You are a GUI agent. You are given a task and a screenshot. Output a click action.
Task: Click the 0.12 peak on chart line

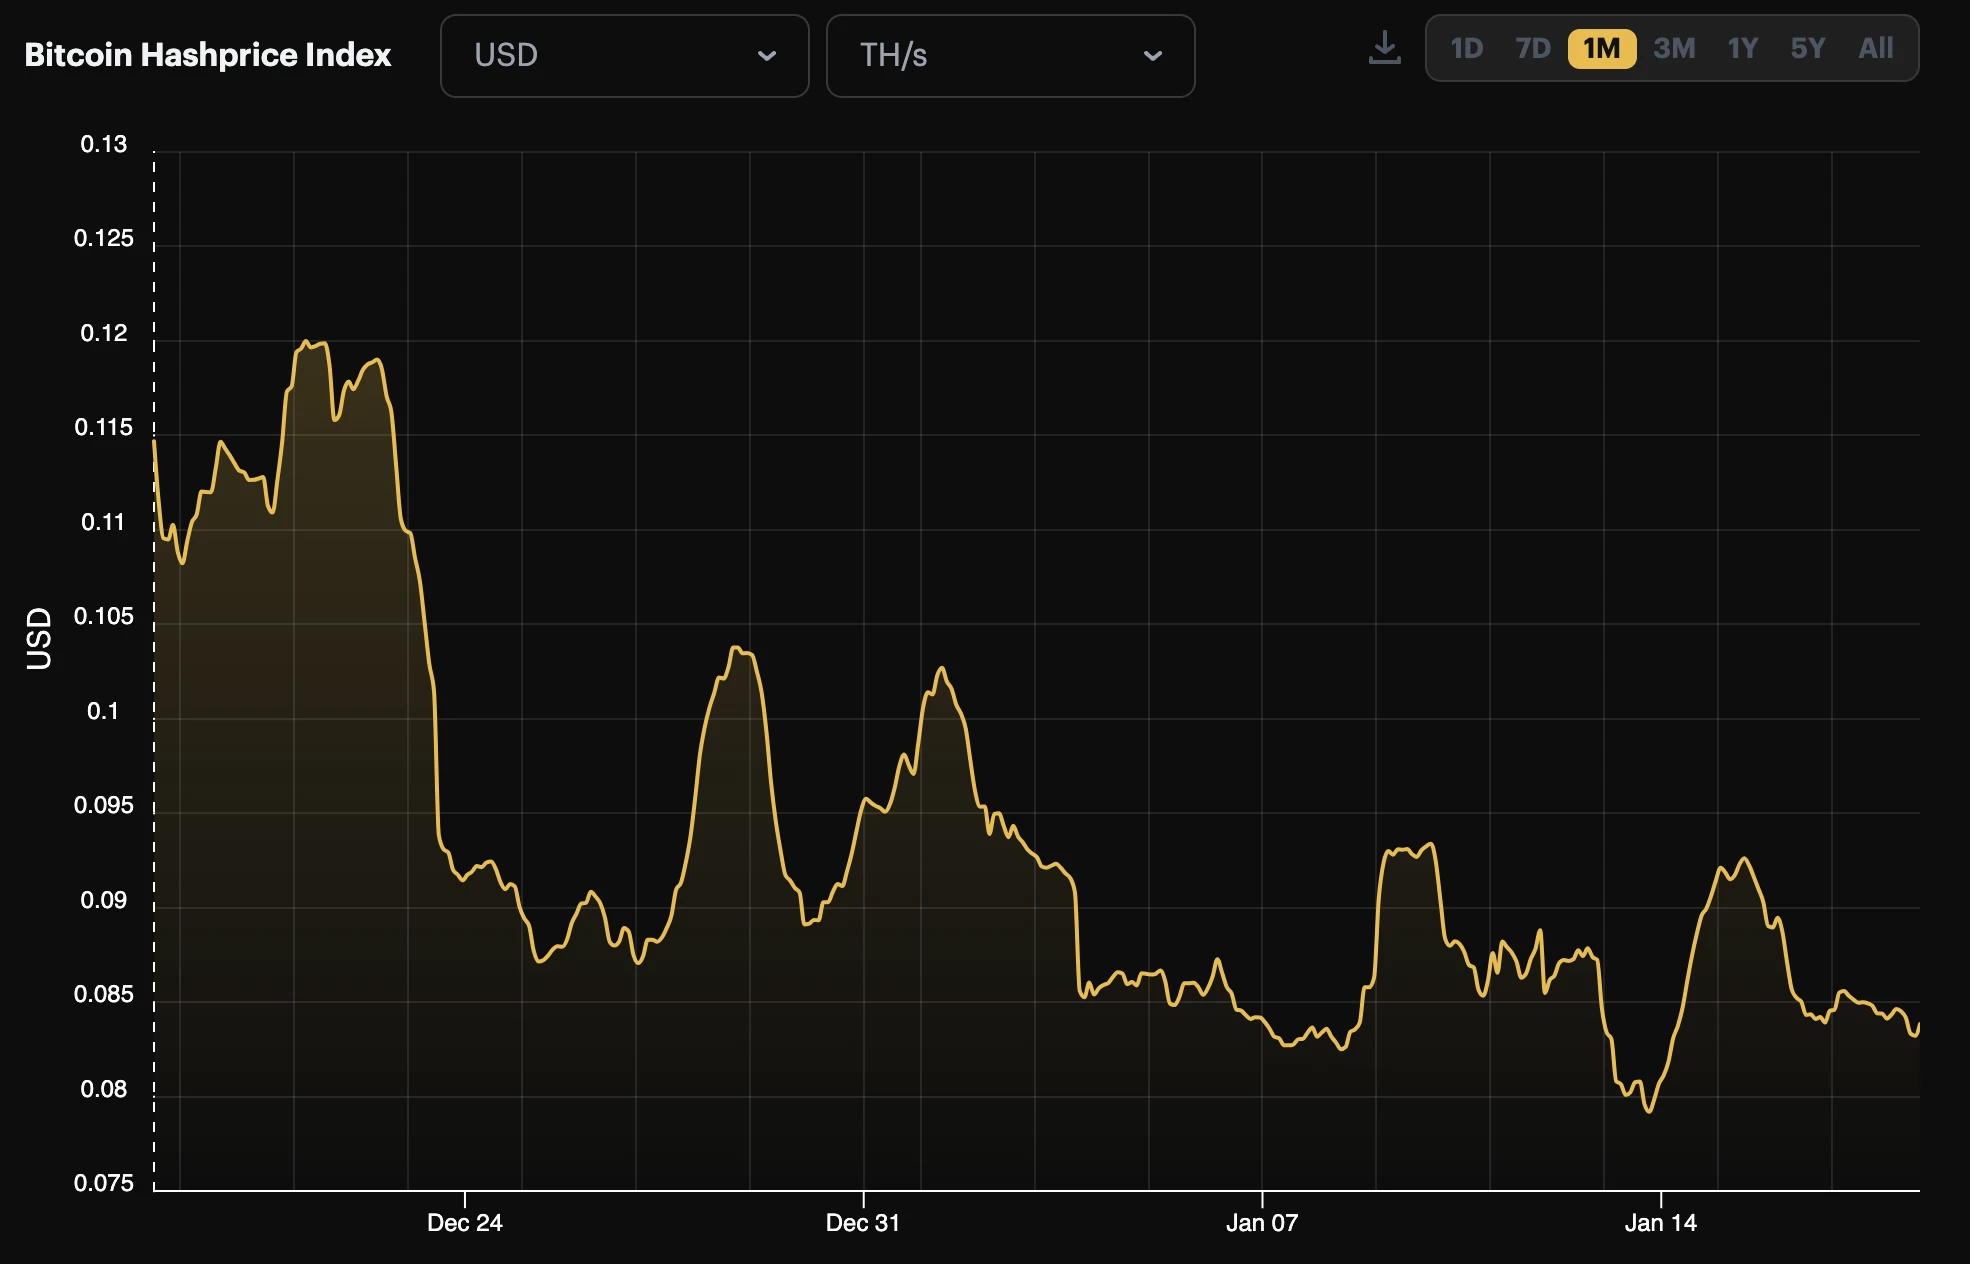306,342
